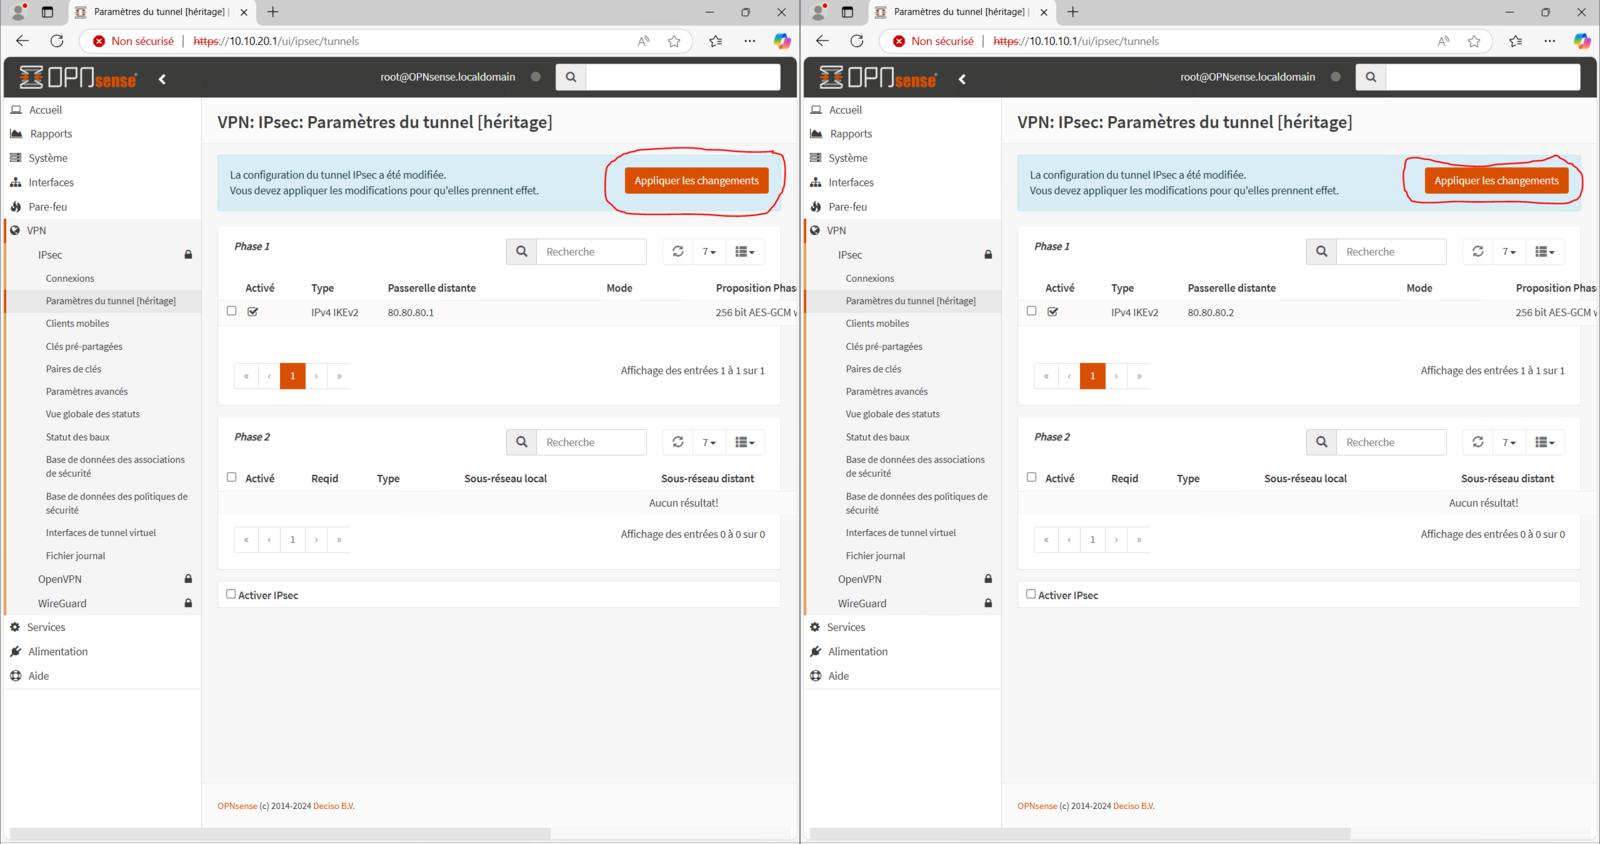Focus the Phase 1 Recherche field, right window
The image size is (1600, 844).
1391,252
